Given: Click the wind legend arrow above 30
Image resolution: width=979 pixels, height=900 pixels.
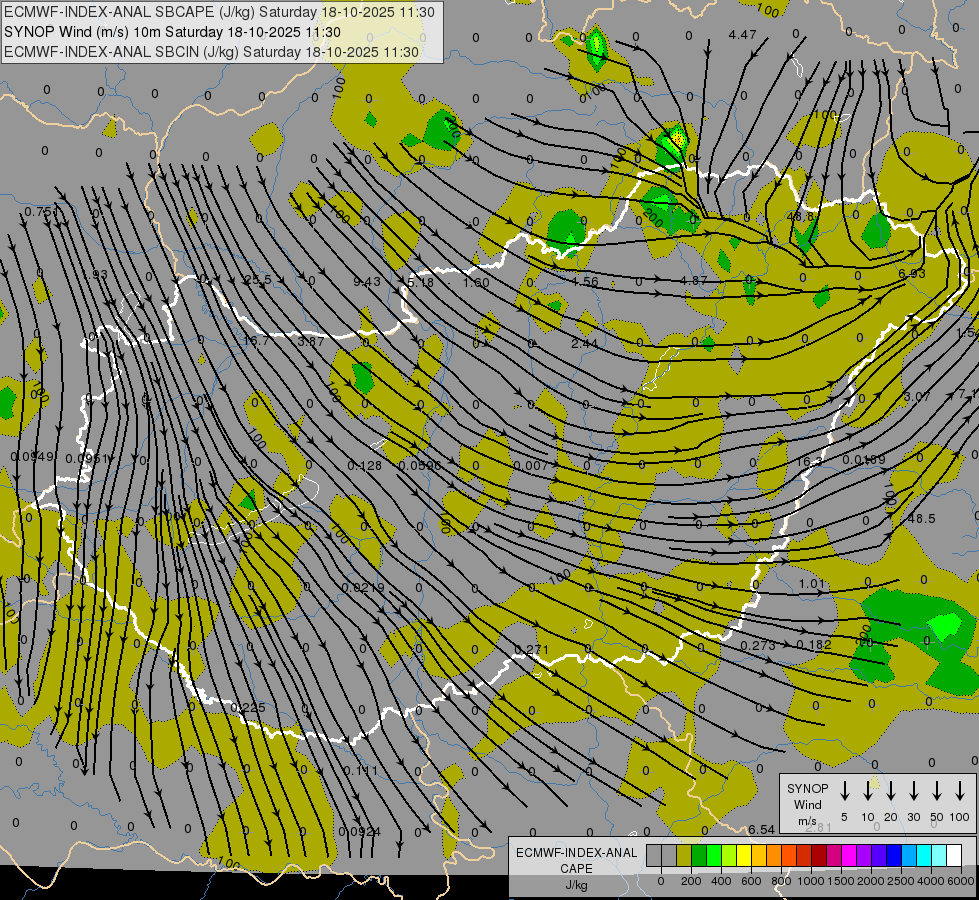Looking at the screenshot, I should 913,791.
